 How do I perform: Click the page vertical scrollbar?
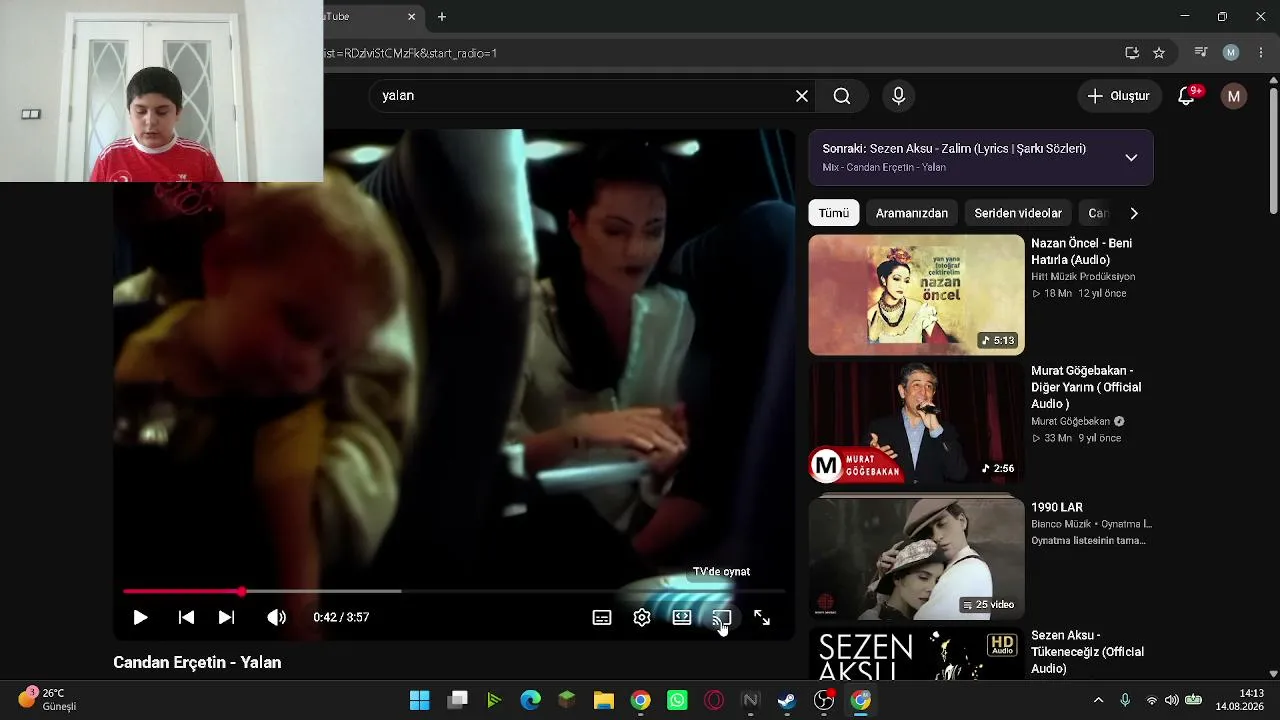pyautogui.click(x=1273, y=150)
